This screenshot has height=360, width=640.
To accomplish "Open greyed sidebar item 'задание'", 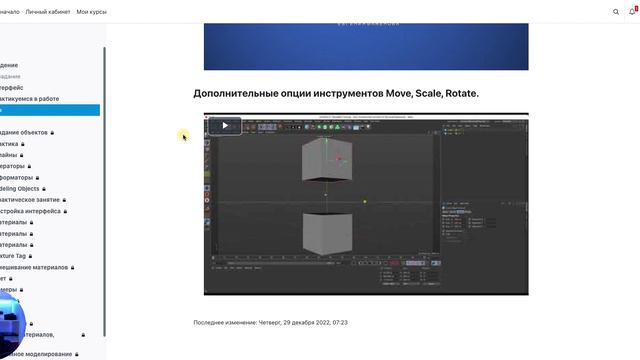I will pos(10,76).
